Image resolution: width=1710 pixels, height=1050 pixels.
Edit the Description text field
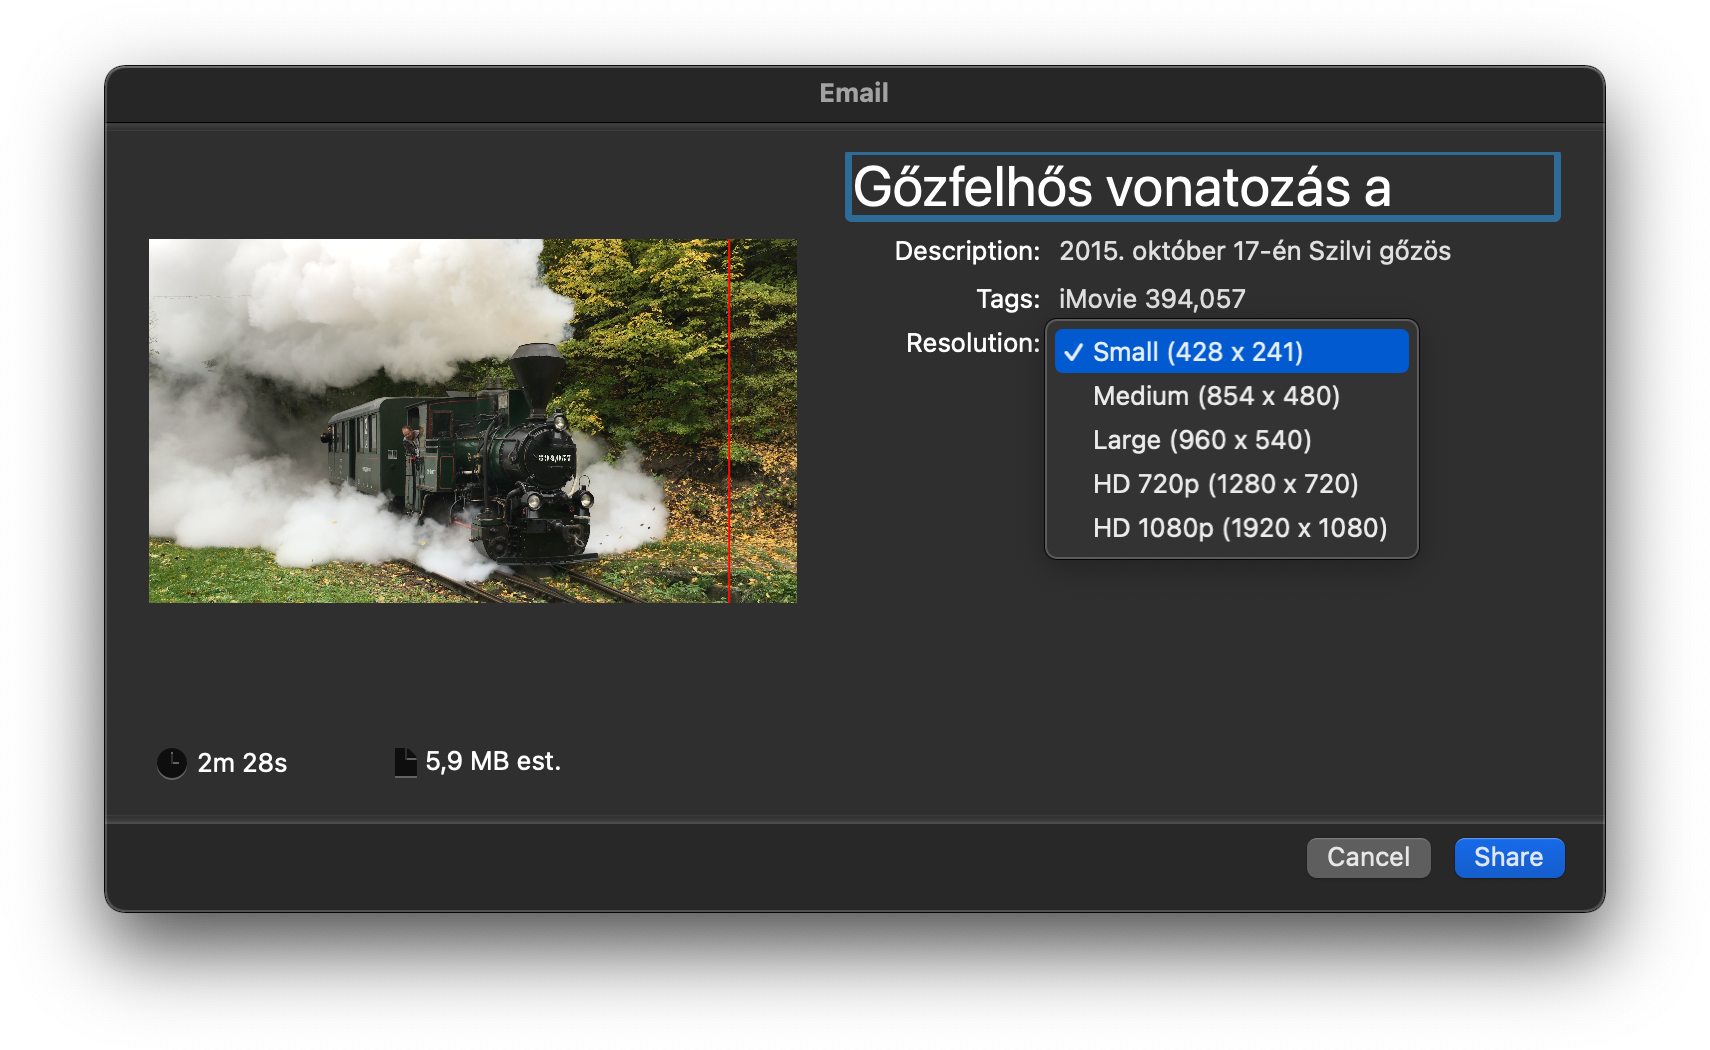[x=1254, y=251]
